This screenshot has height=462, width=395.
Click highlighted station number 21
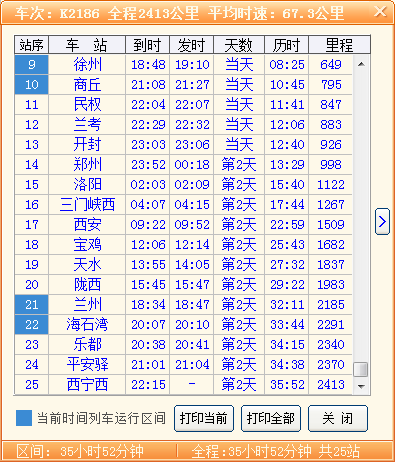[32, 305]
